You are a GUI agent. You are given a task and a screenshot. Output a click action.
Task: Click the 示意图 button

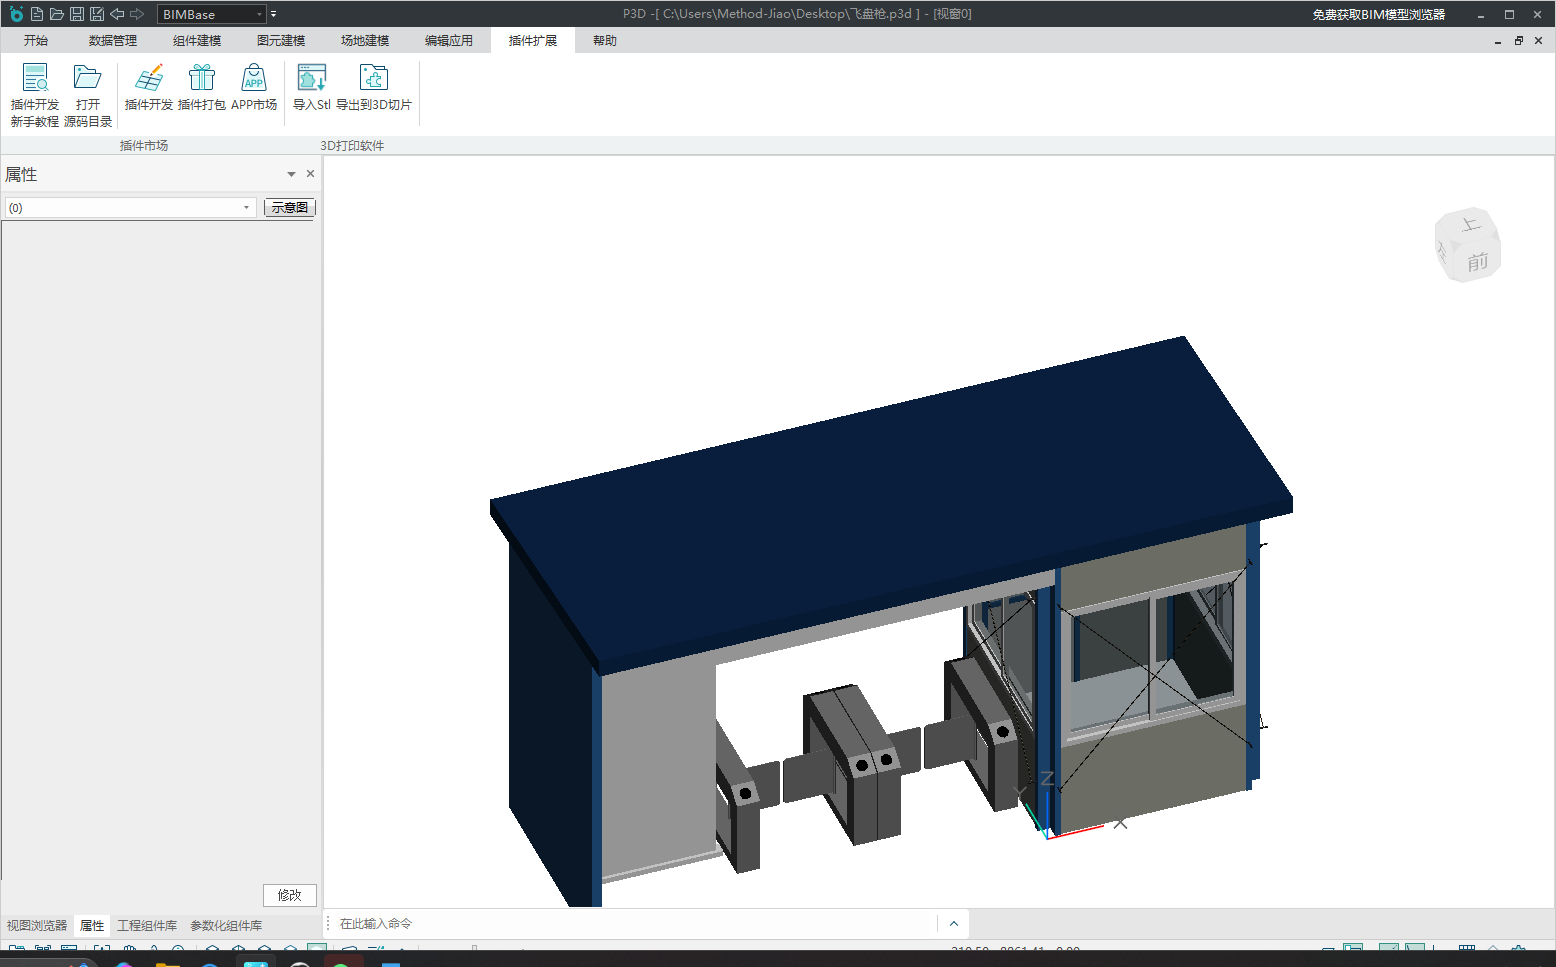(x=289, y=208)
